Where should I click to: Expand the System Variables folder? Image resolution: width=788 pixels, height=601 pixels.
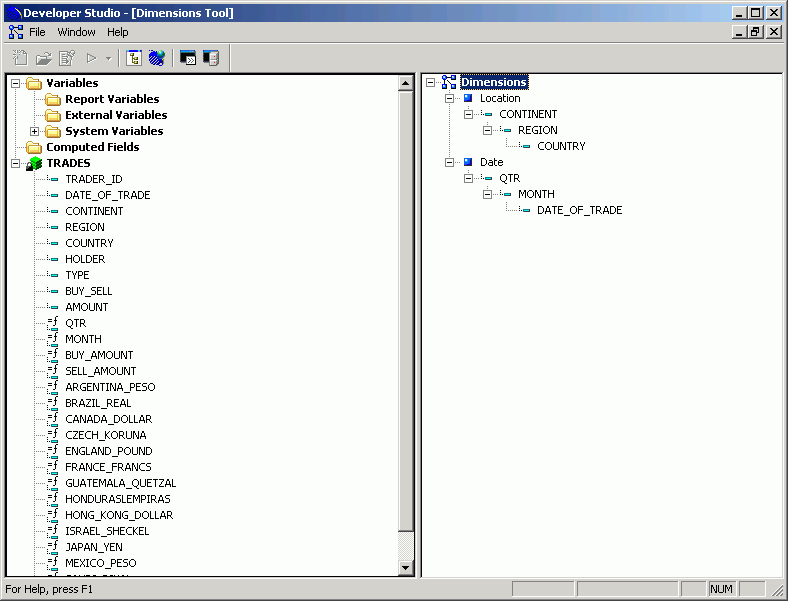(x=35, y=131)
